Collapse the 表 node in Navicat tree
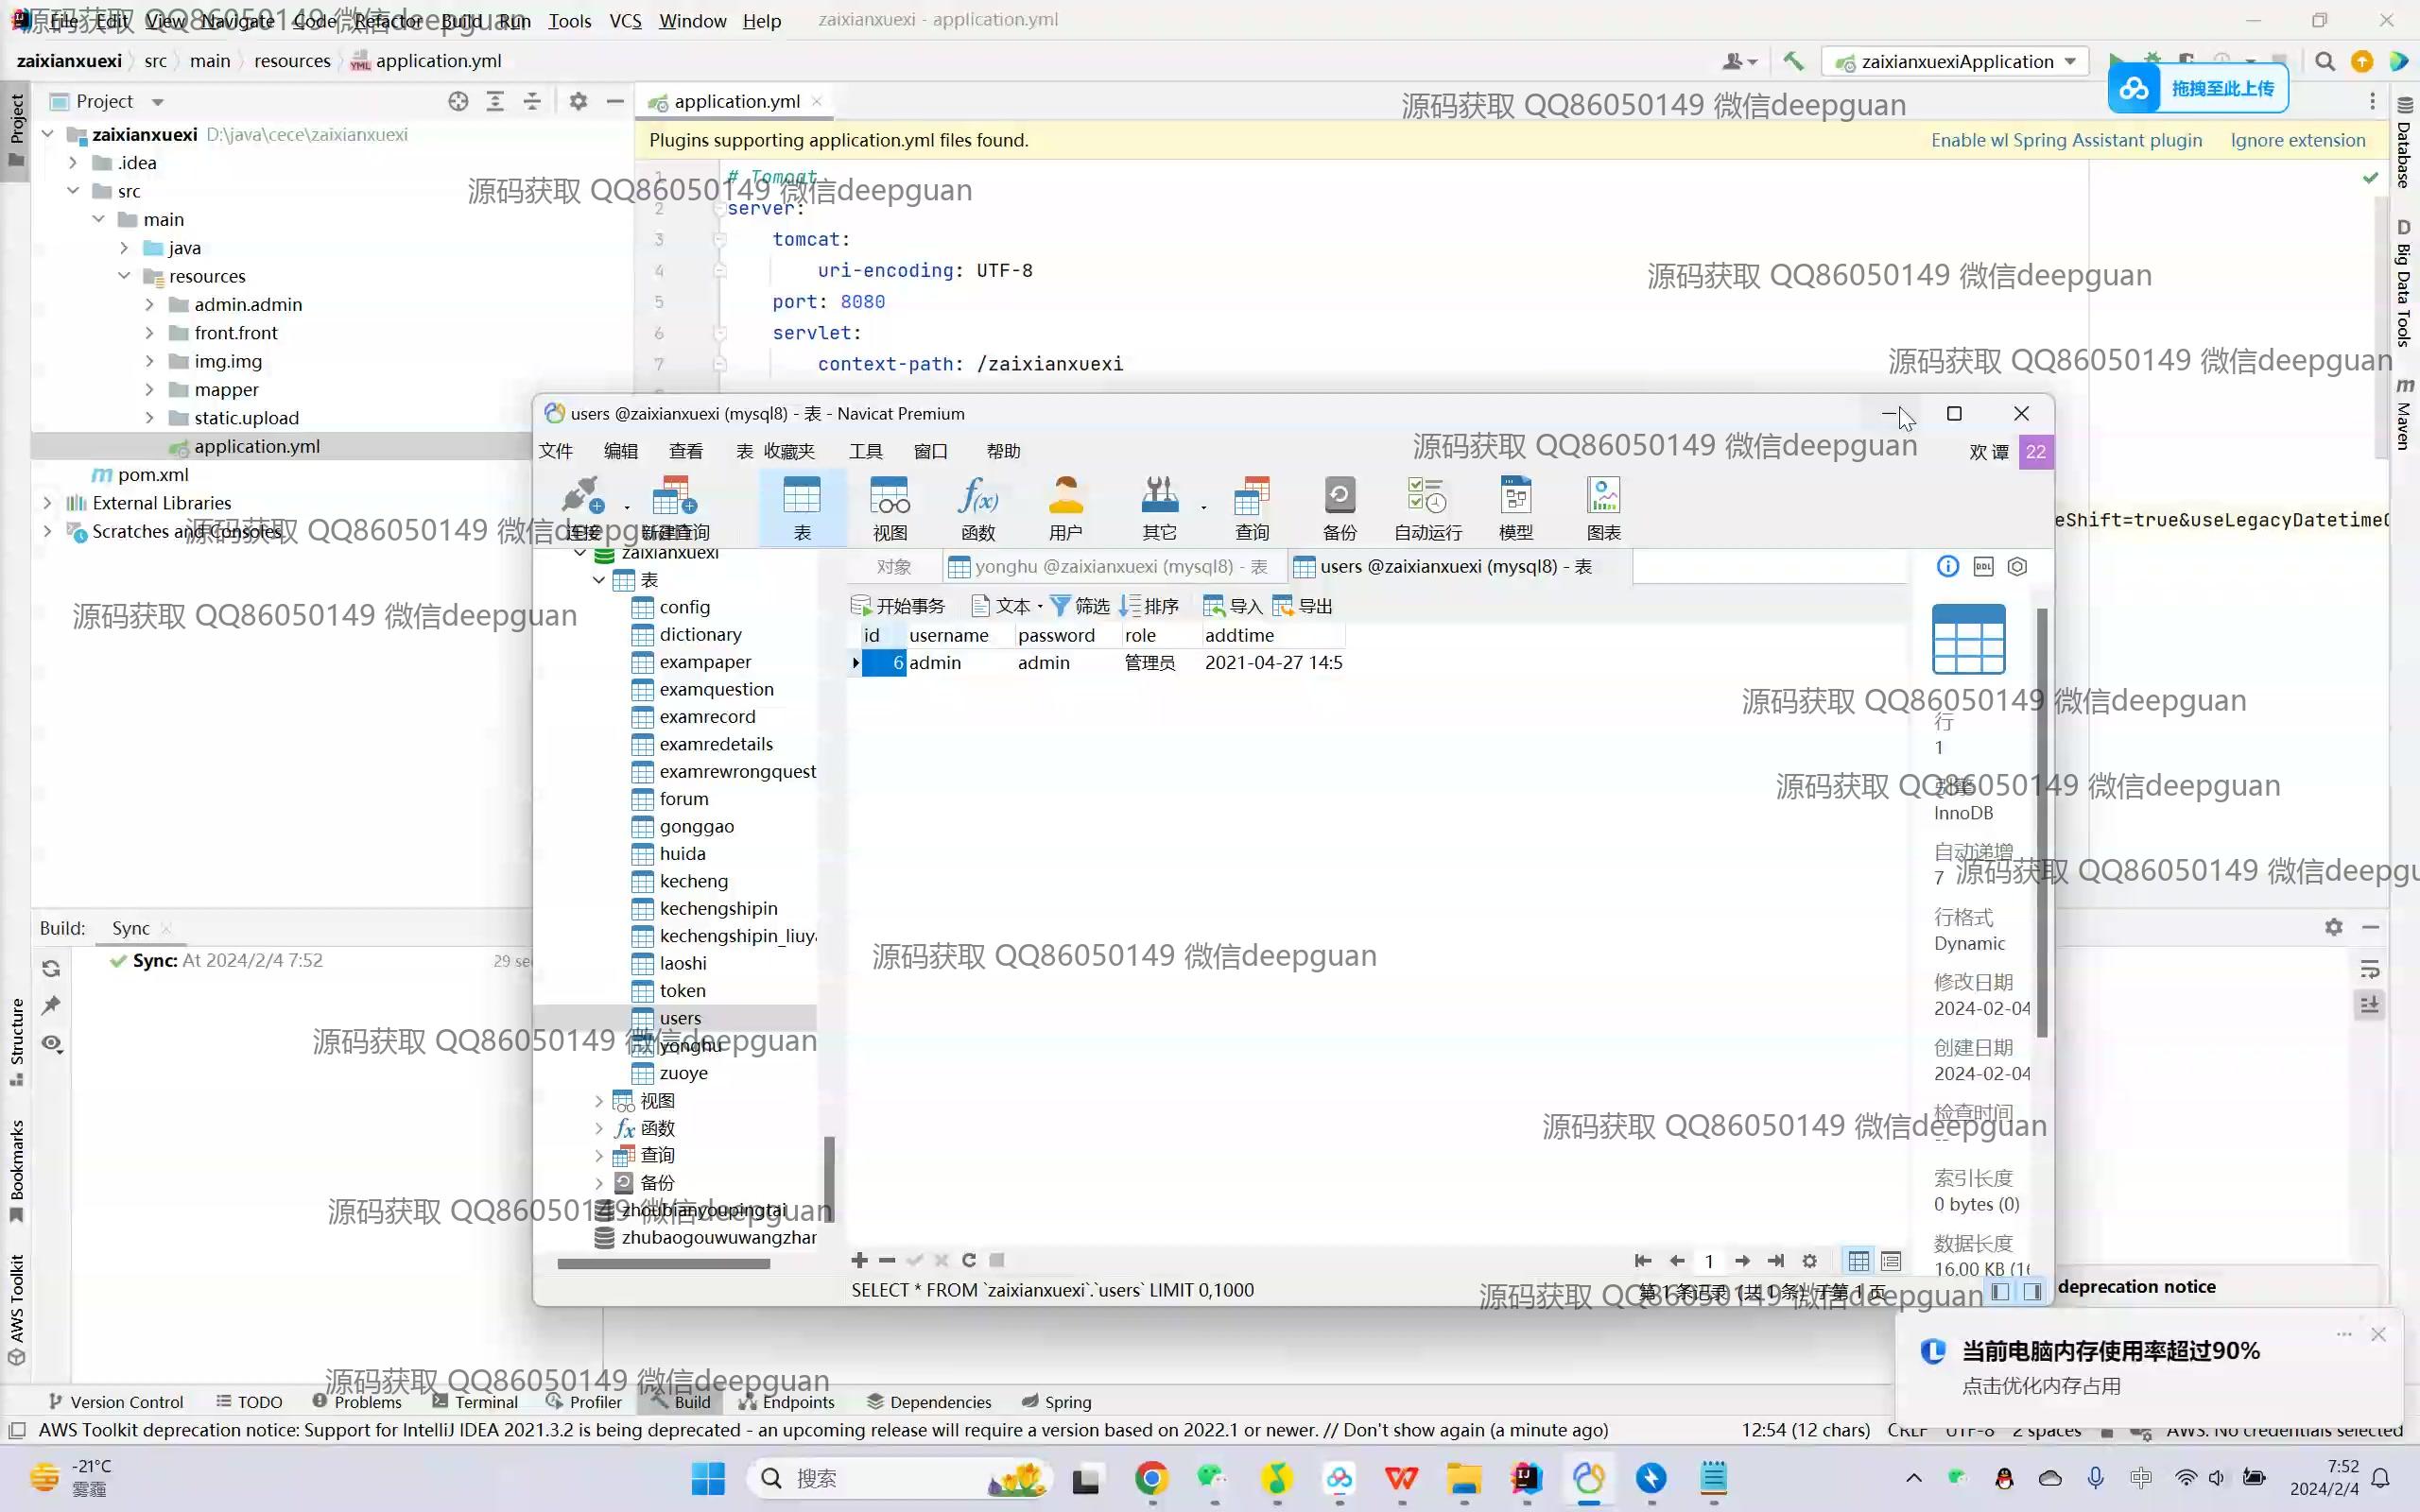The image size is (2420, 1512). point(599,580)
